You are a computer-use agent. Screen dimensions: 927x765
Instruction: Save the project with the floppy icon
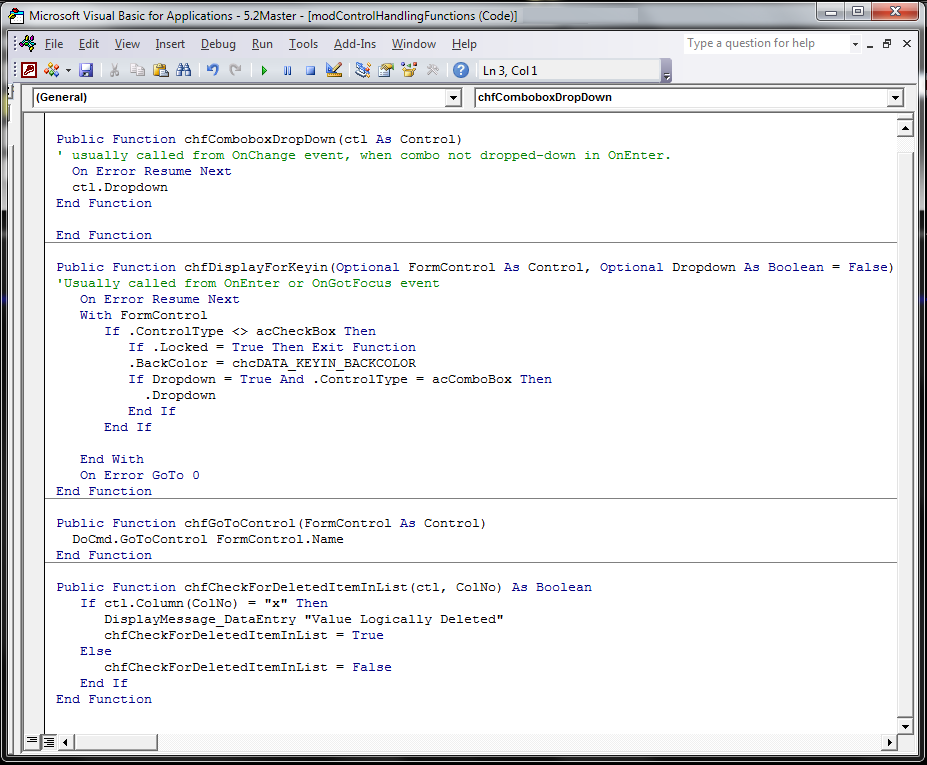[x=86, y=70]
